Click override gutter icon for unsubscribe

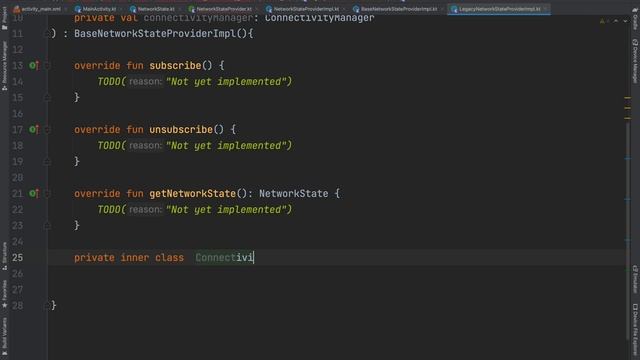[x=34, y=129]
